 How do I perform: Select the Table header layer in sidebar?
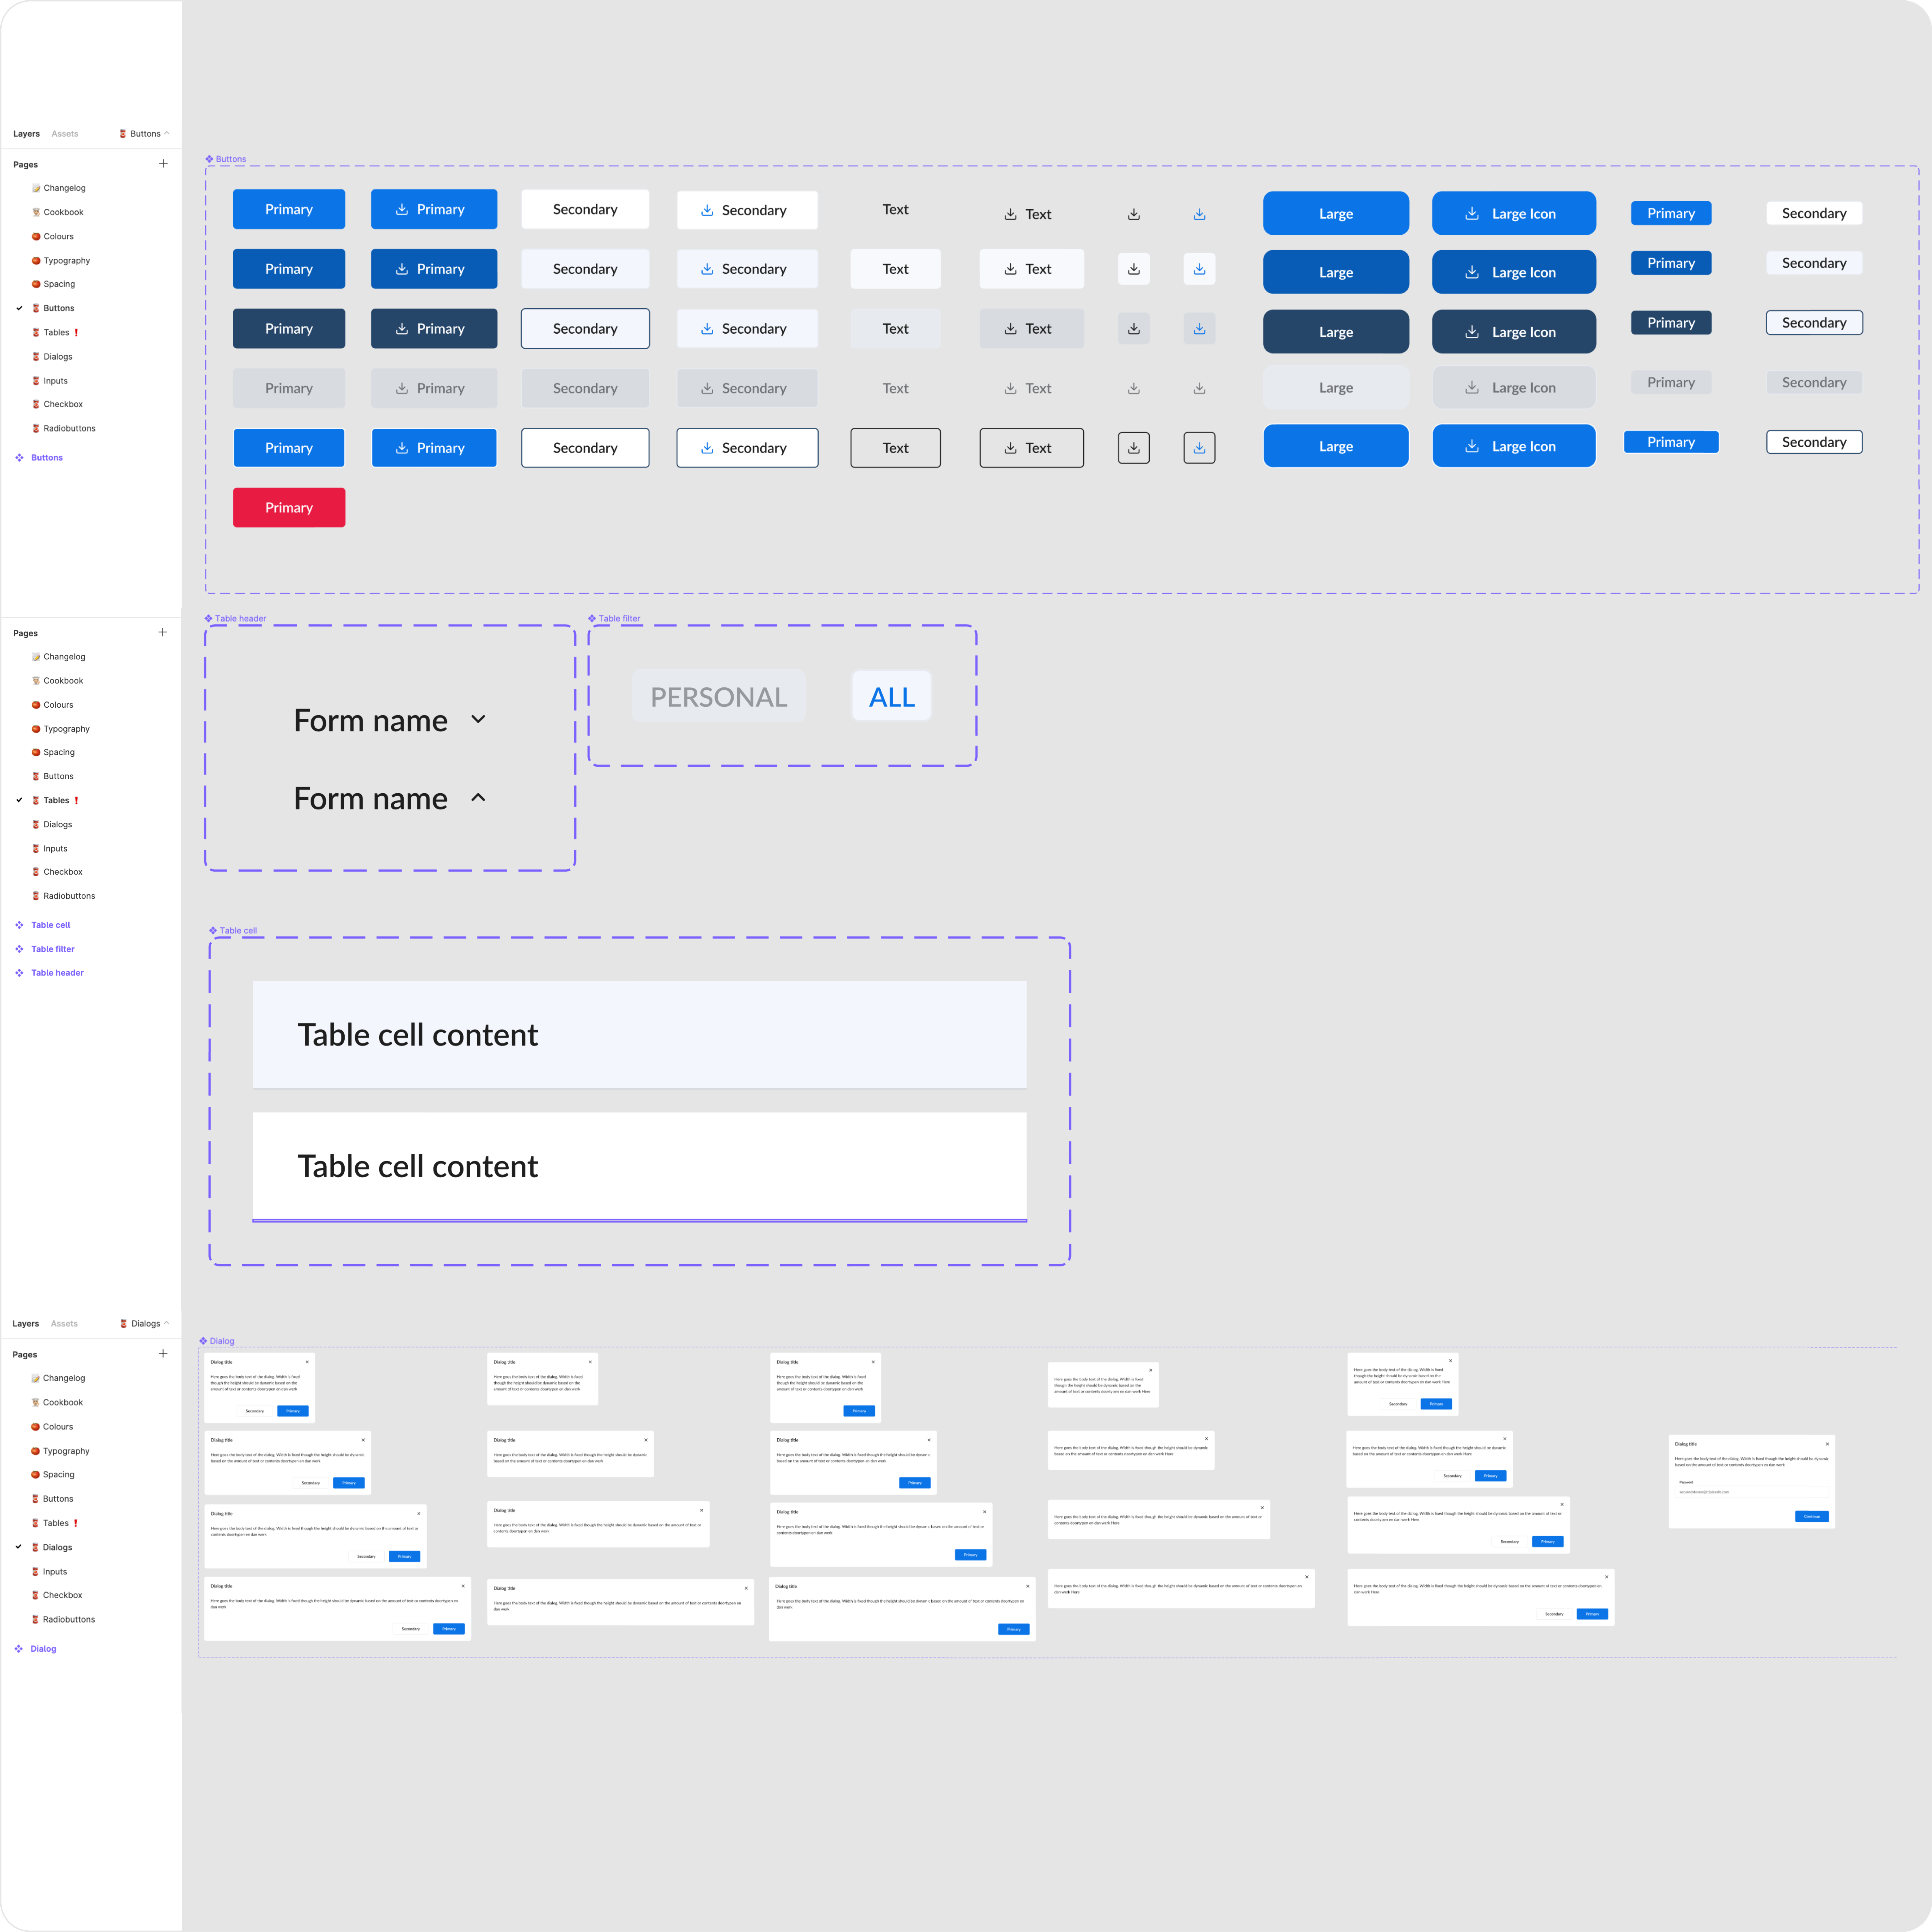click(57, 973)
